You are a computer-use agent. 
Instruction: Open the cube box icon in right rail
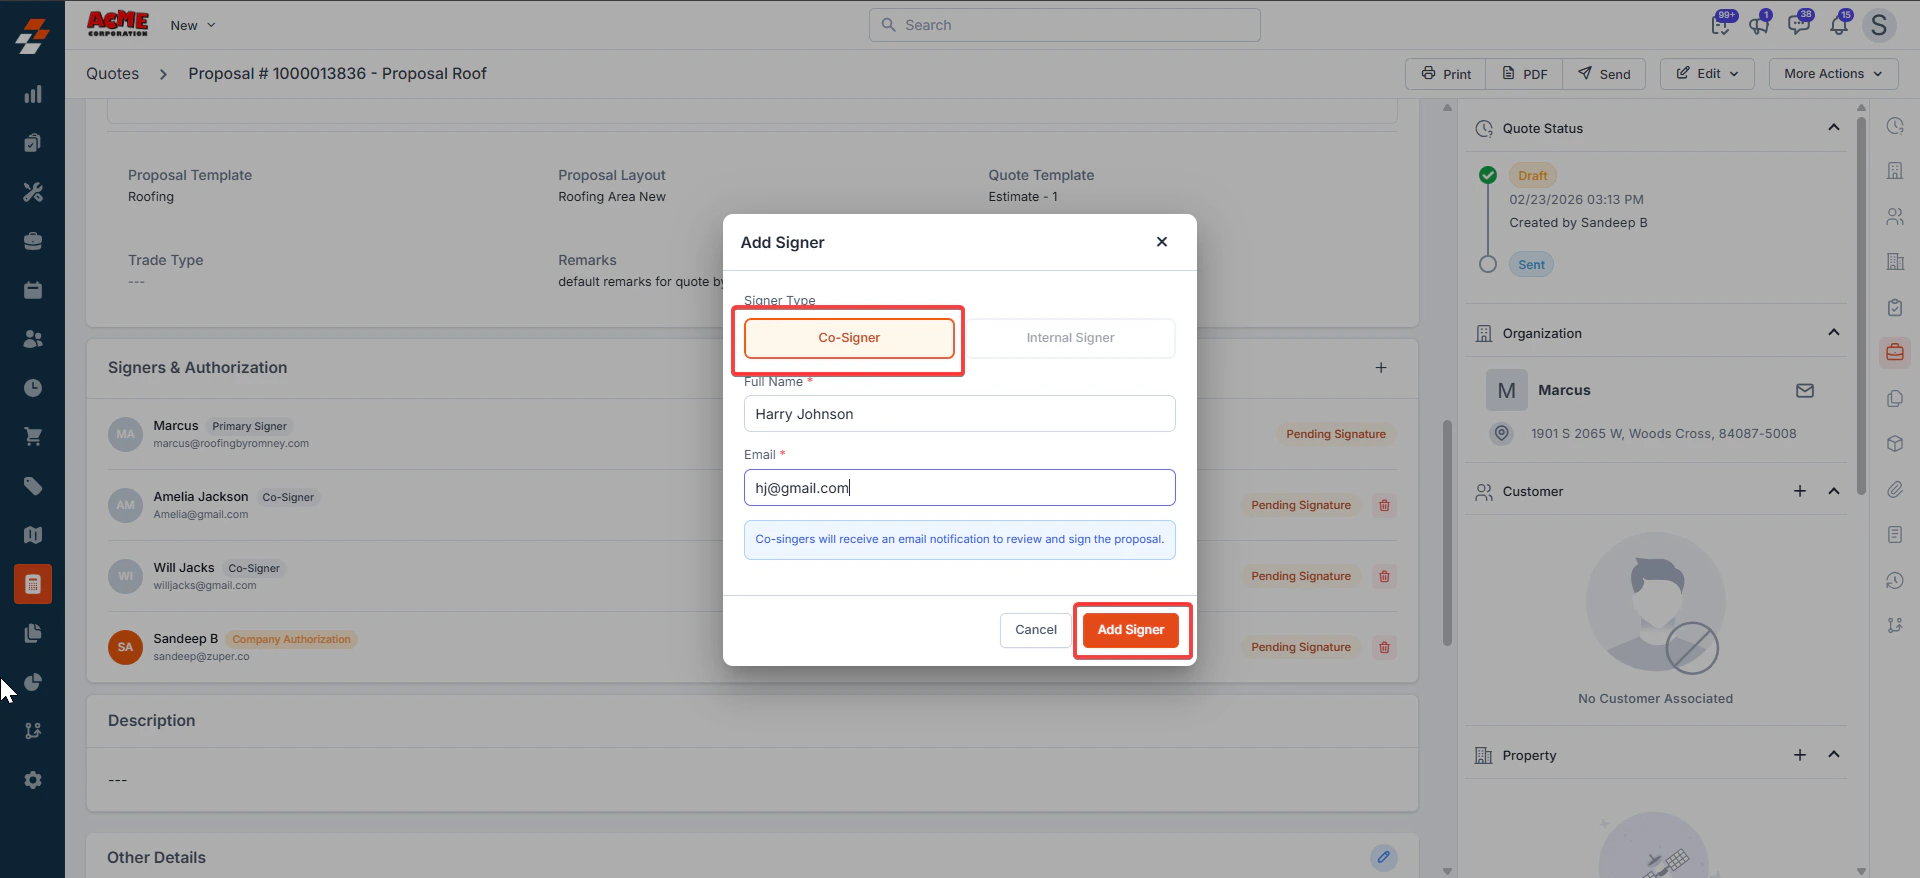click(x=1895, y=443)
